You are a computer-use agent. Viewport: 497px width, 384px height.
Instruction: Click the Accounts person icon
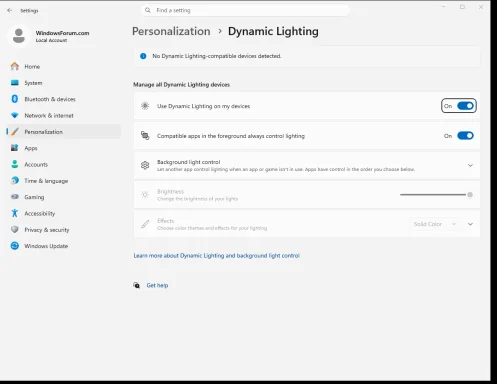pos(15,164)
